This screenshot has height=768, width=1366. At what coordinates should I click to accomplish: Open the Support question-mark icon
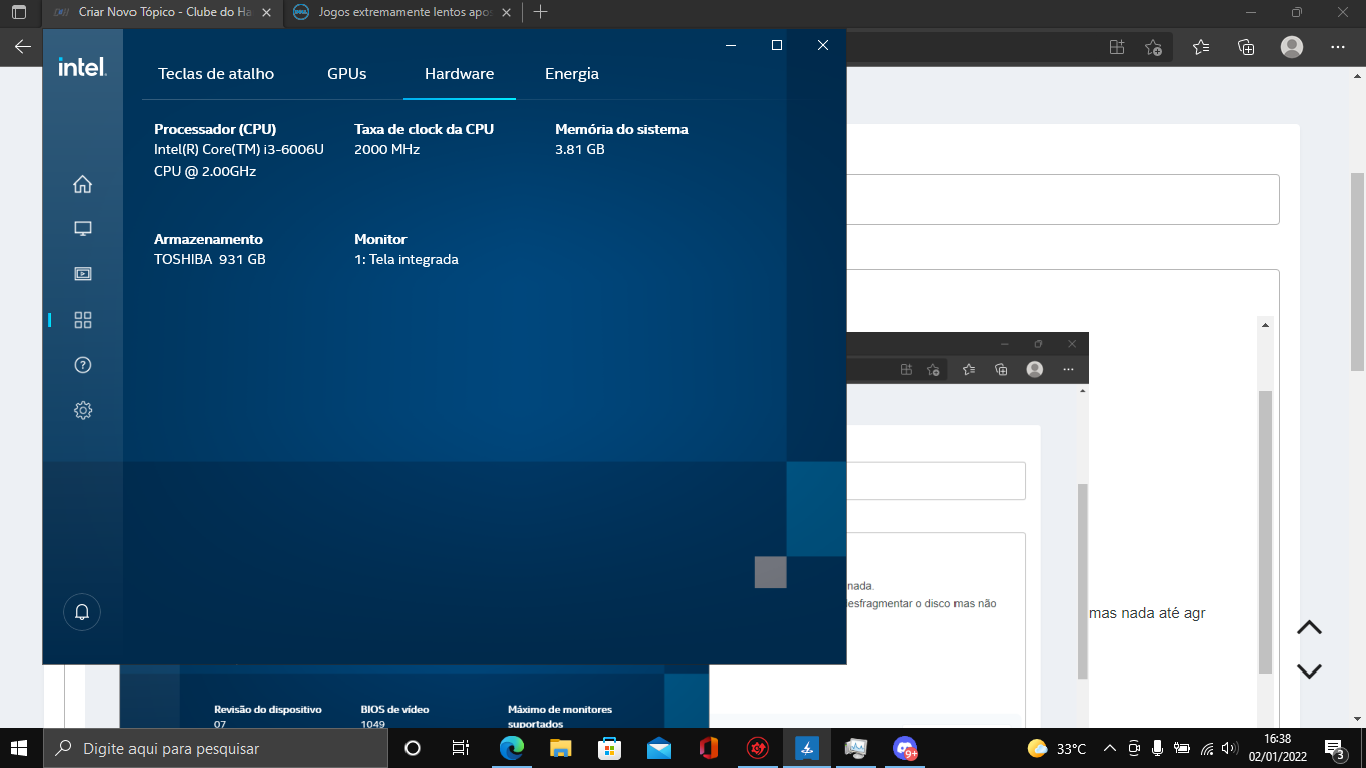pyautogui.click(x=83, y=365)
